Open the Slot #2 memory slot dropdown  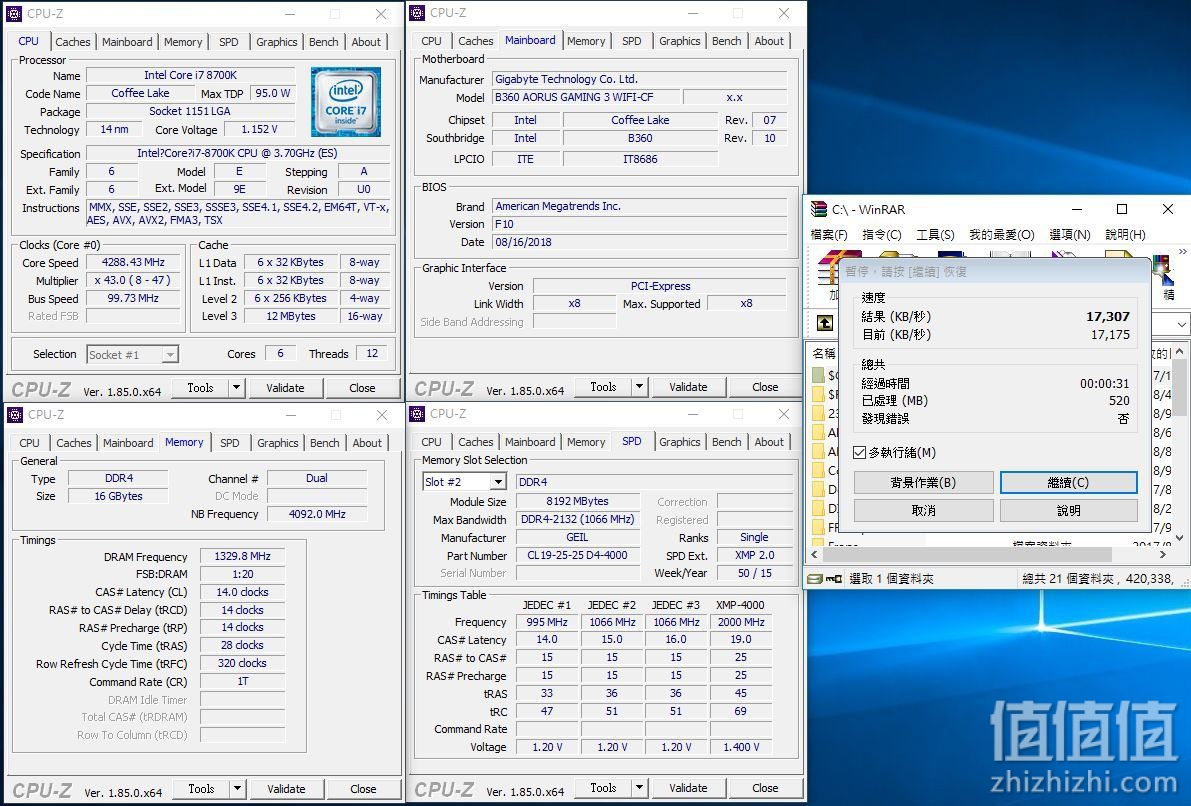(x=498, y=482)
